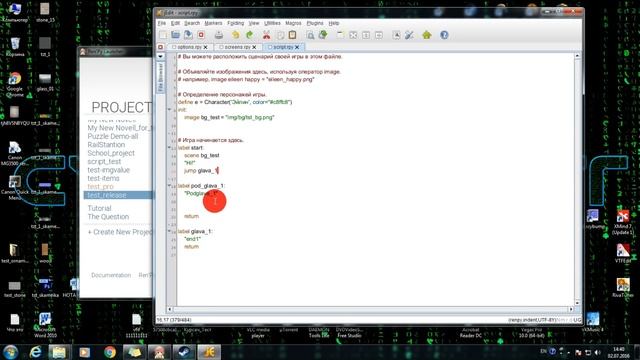Click the Global Options tools icon
640x360 pixels.
click(x=409, y=35)
